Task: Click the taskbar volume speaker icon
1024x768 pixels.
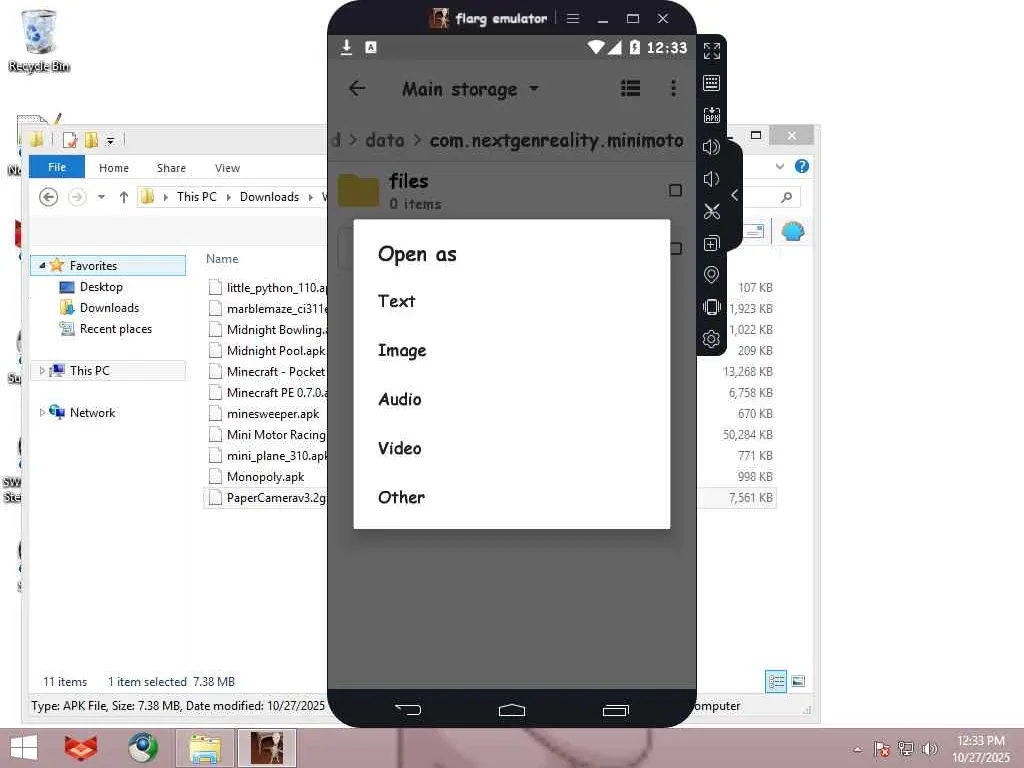Action: [x=929, y=749]
